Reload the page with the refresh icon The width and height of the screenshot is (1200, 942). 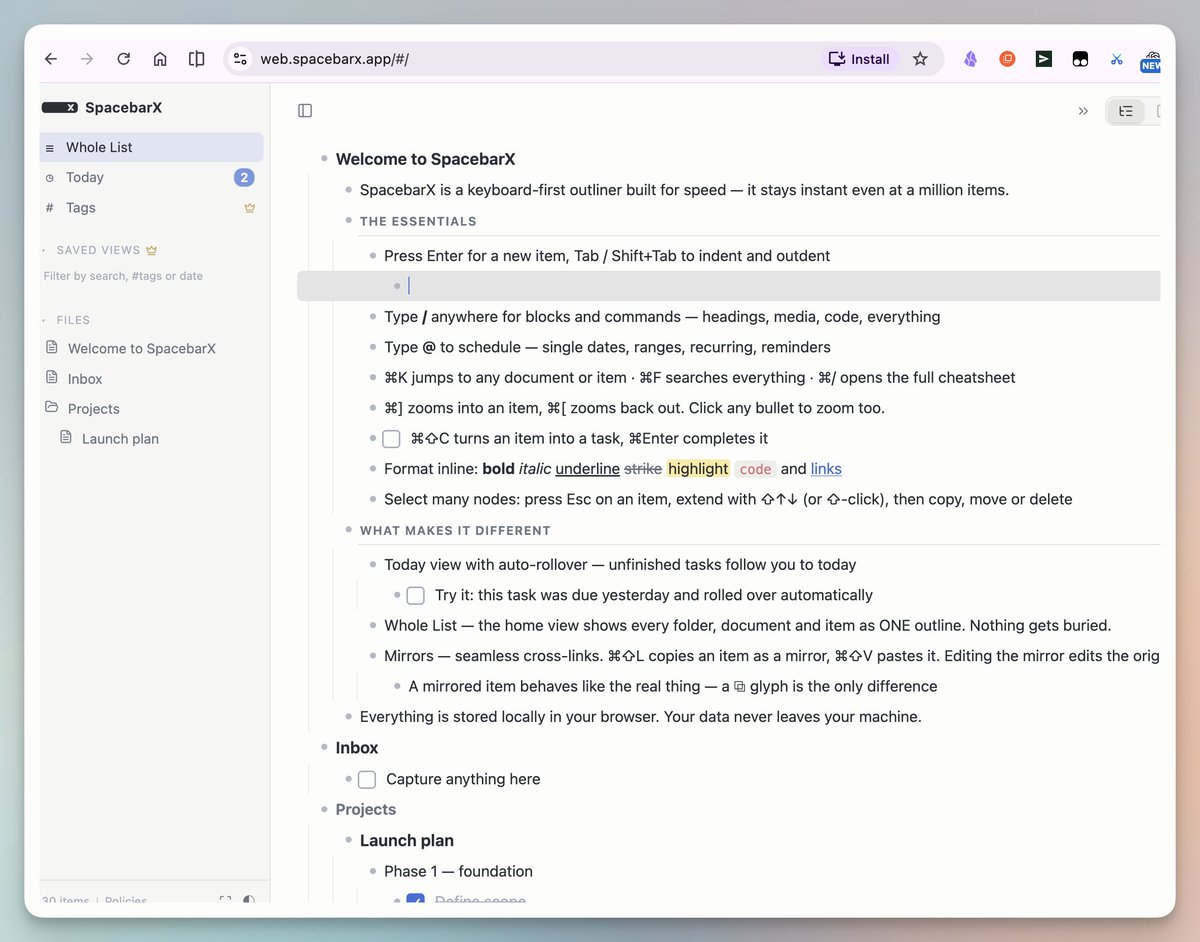pyautogui.click(x=124, y=59)
